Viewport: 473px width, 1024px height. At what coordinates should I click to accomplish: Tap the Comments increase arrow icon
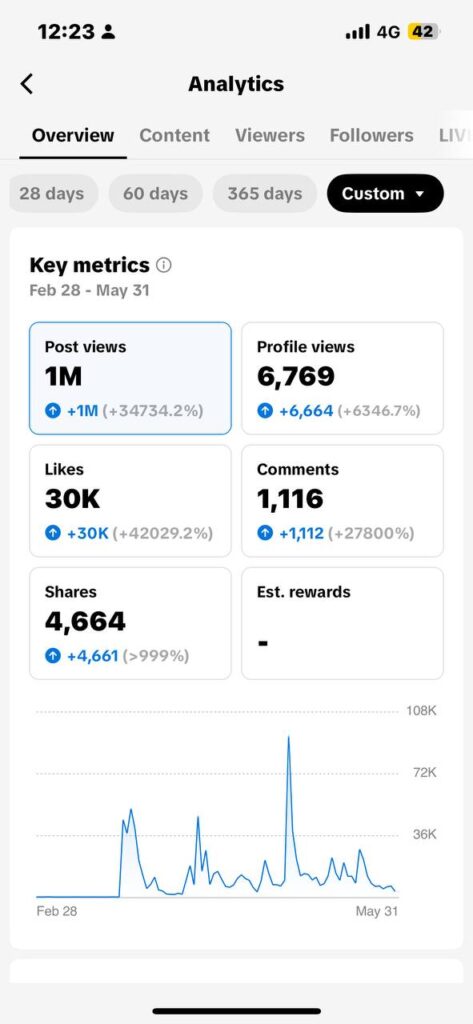[x=265, y=533]
